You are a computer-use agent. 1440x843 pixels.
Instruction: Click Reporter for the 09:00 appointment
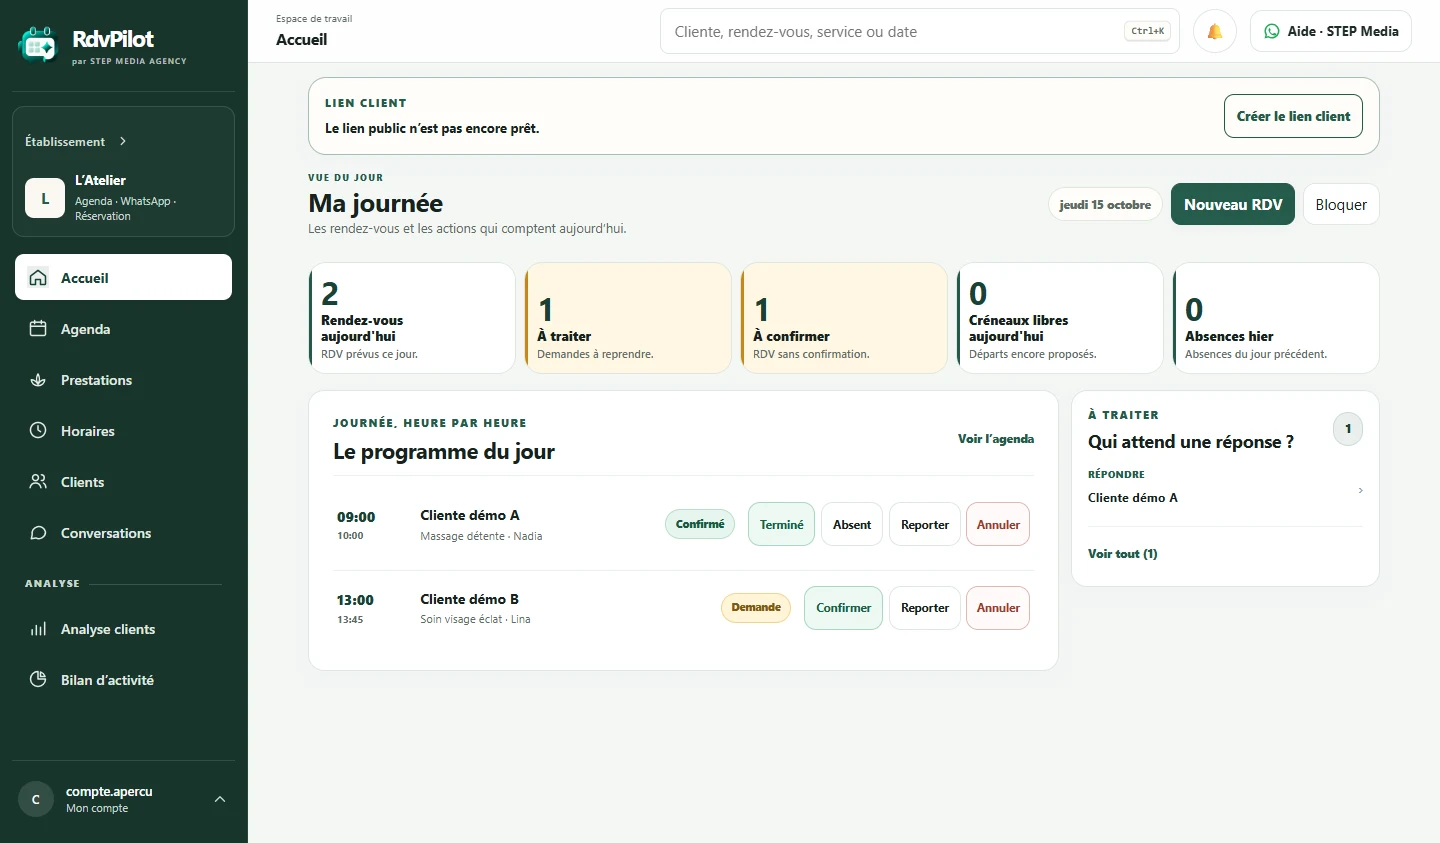click(925, 524)
